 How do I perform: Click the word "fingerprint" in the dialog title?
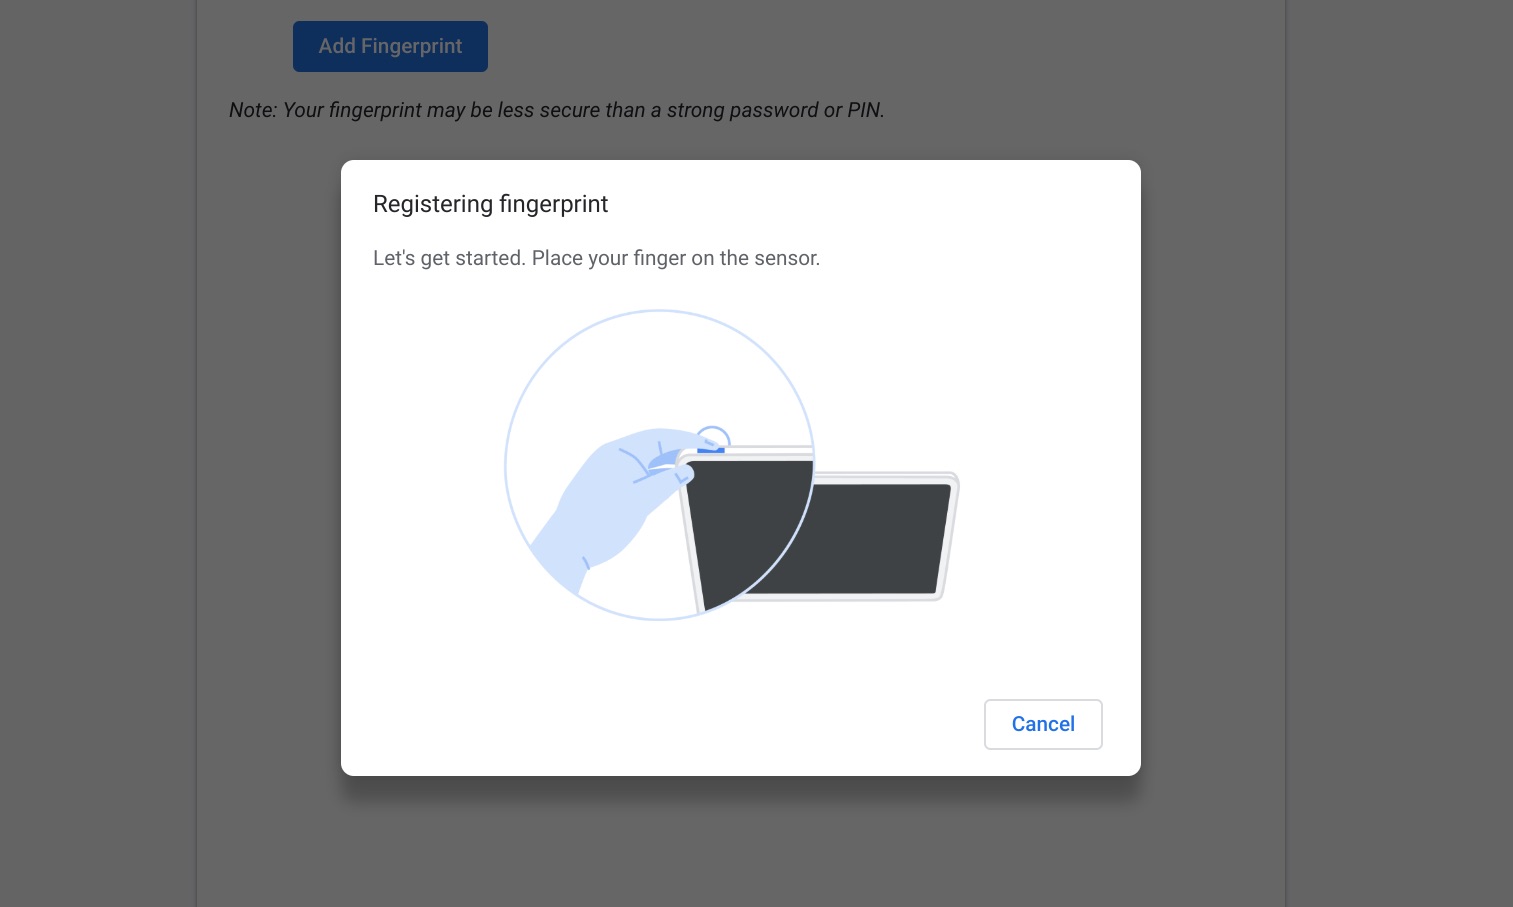[x=553, y=204]
